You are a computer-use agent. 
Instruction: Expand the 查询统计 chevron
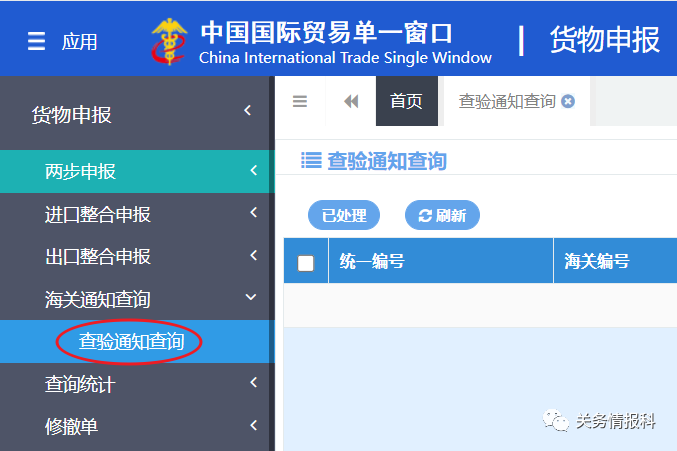254,382
